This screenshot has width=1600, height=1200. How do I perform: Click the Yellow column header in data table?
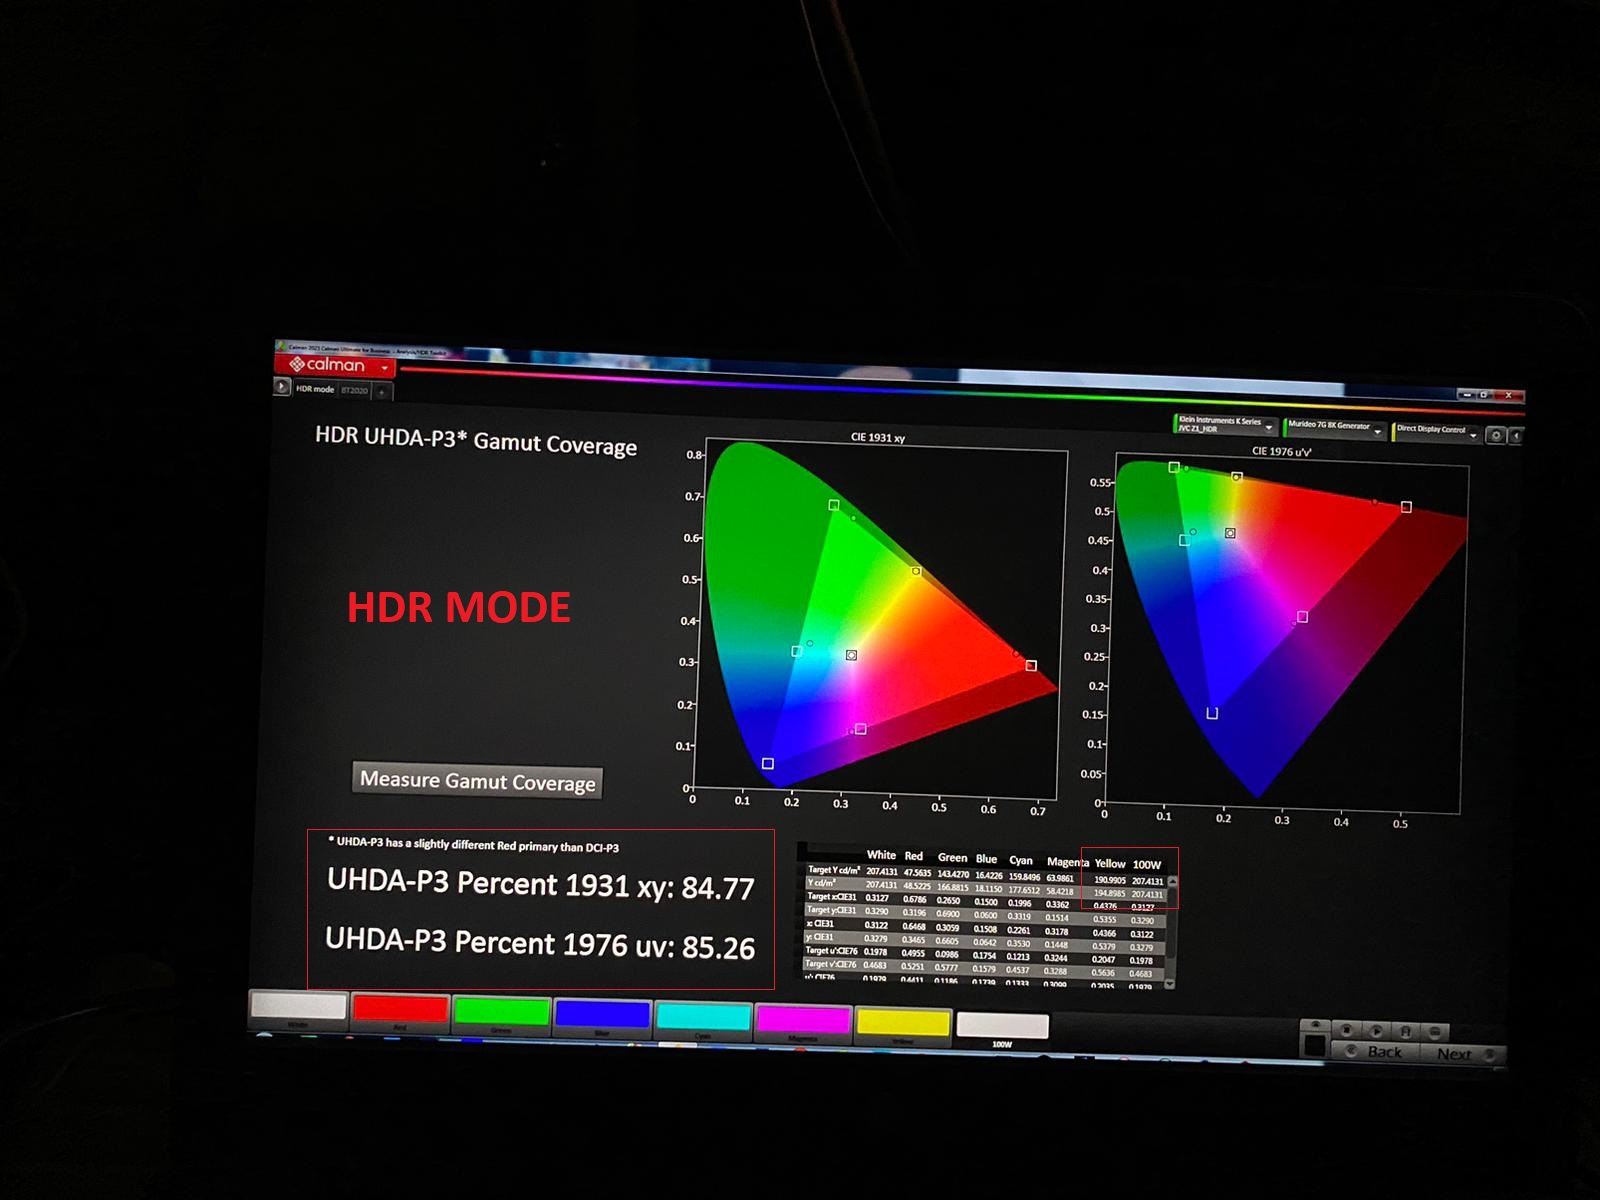pyautogui.click(x=1109, y=863)
